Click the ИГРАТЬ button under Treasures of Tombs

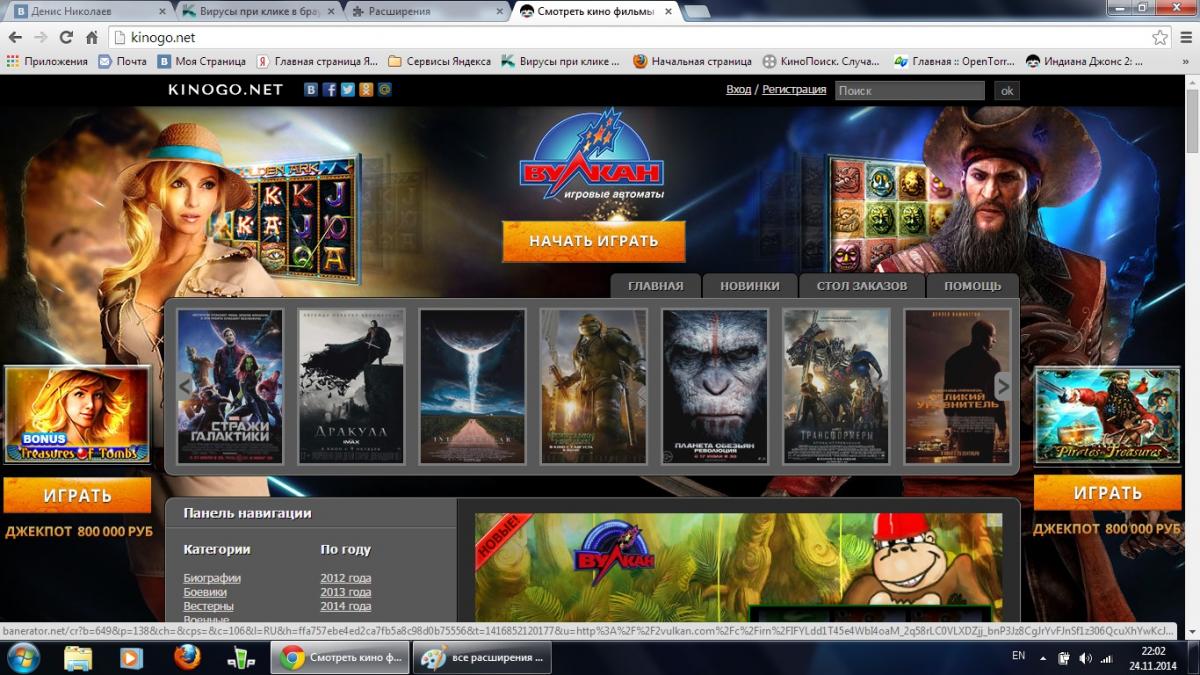[x=77, y=495]
